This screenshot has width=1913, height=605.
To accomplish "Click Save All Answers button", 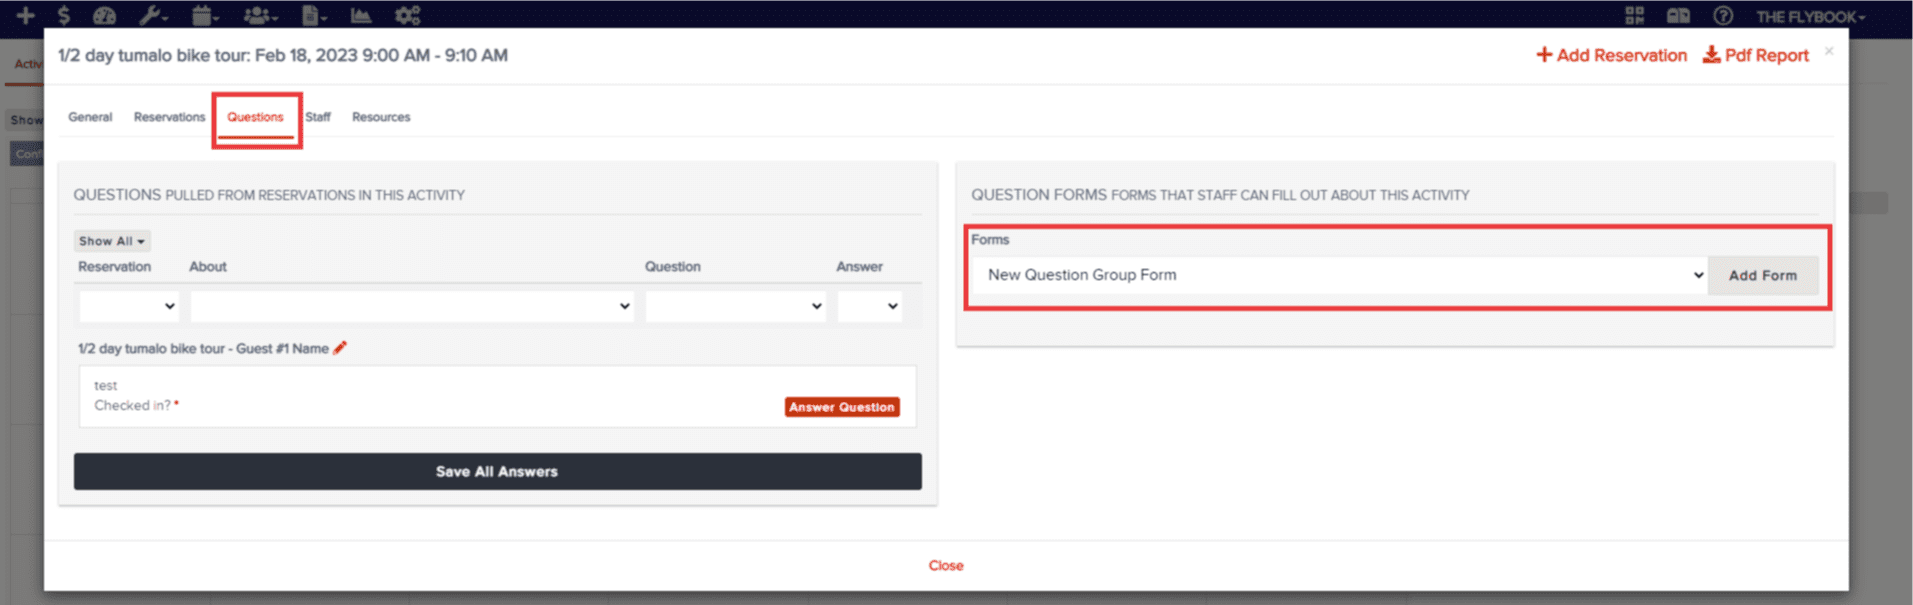I will point(497,471).
